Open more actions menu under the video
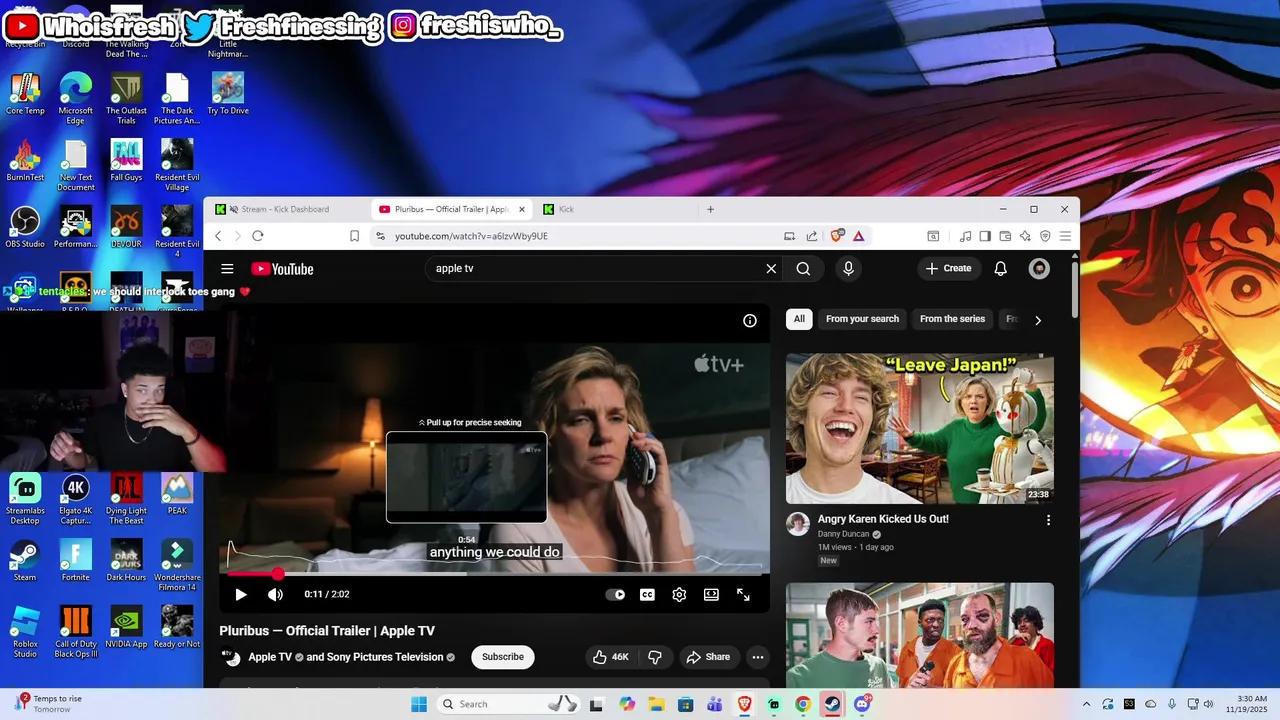The image size is (1280, 720). tap(758, 657)
